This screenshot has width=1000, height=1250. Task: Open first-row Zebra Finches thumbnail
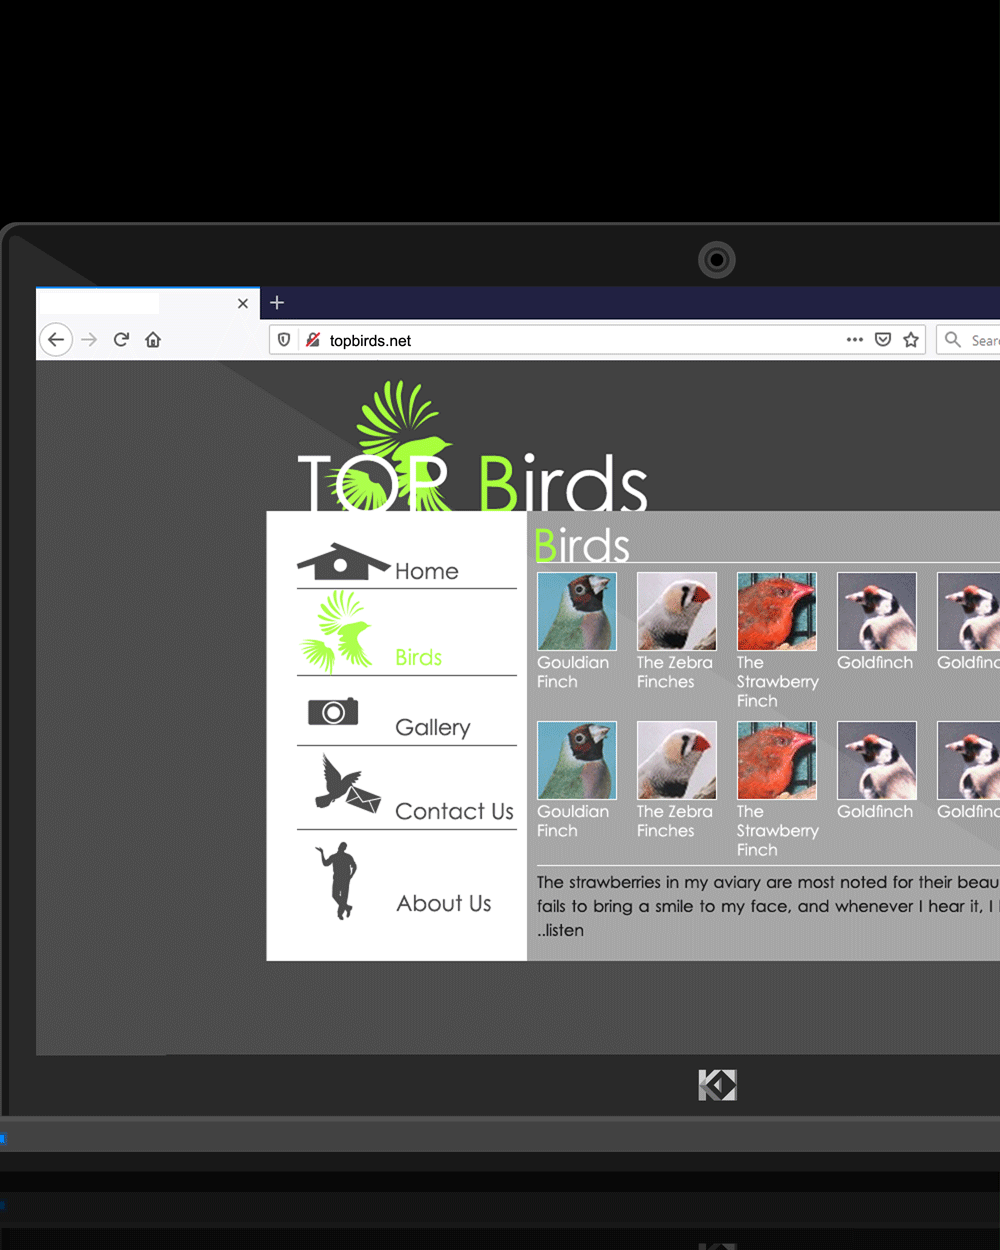[677, 611]
